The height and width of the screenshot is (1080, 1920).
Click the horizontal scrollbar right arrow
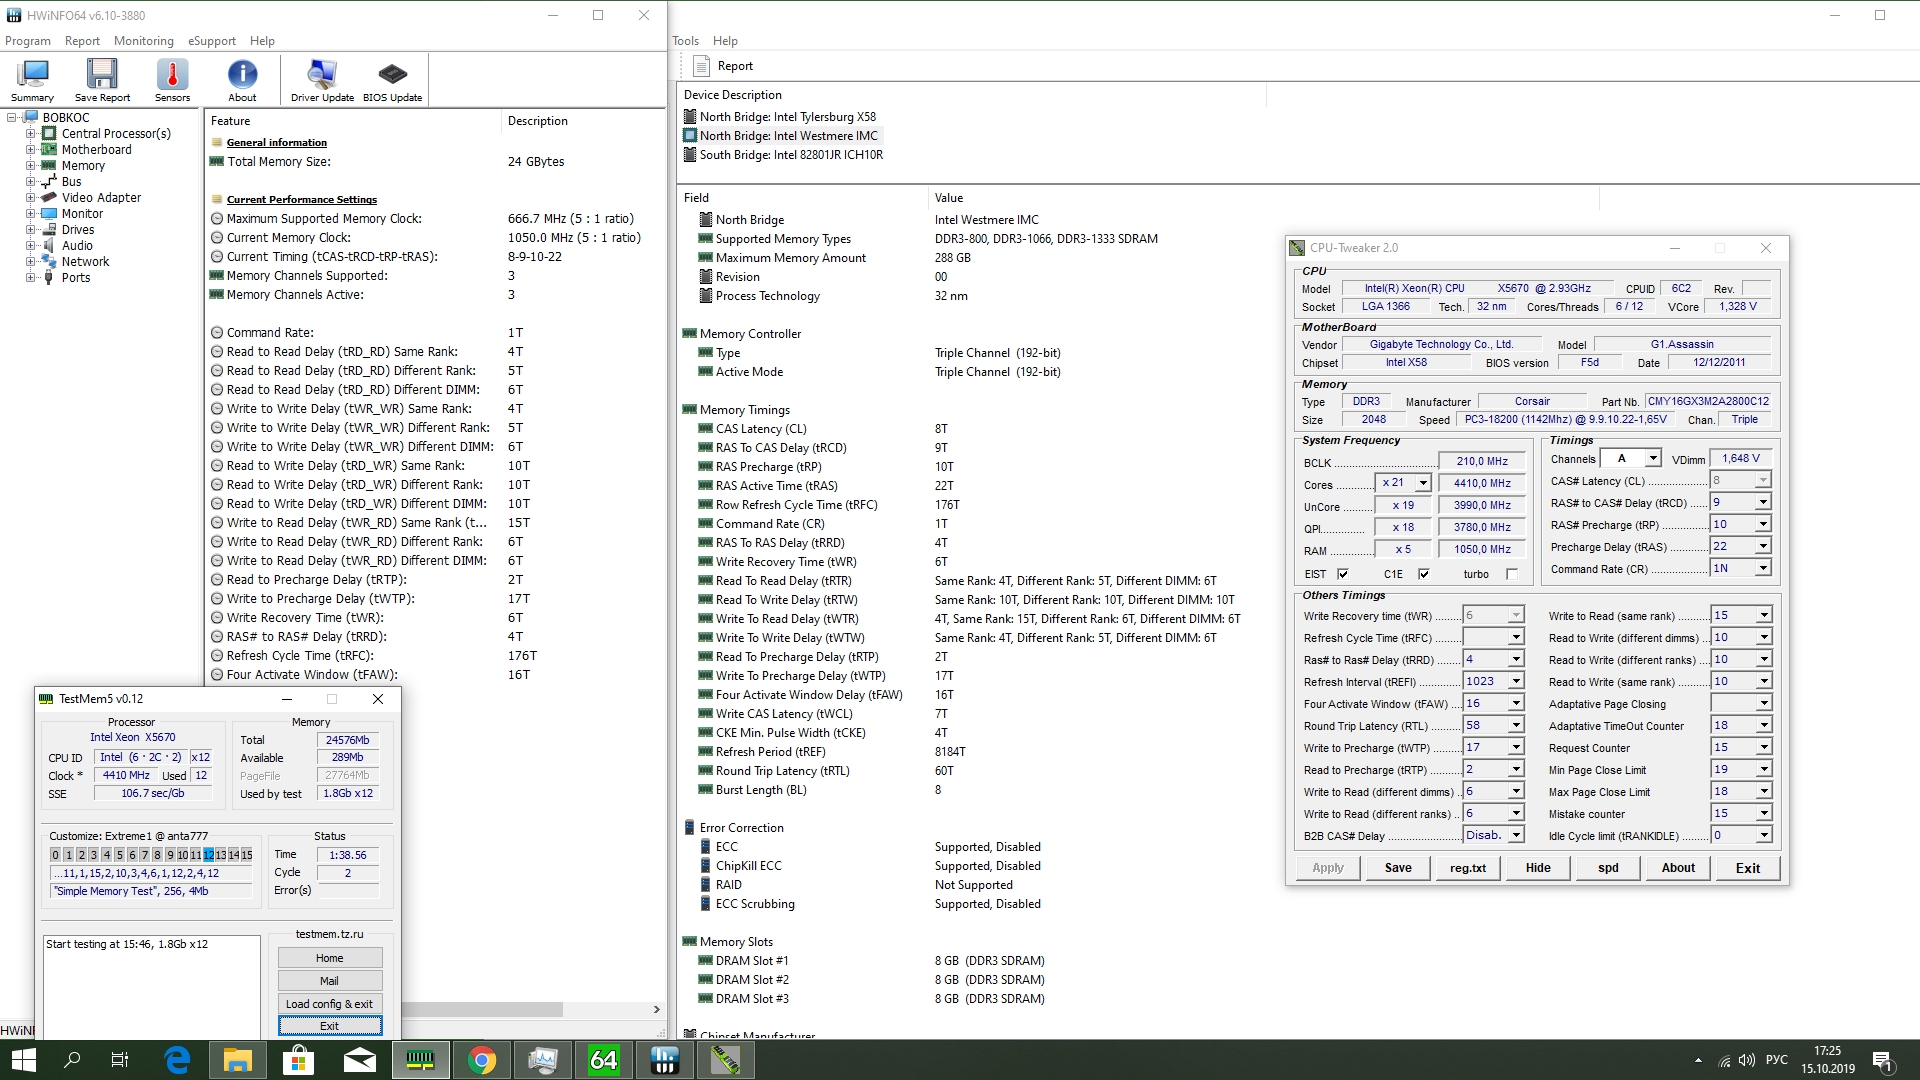pos(656,1010)
